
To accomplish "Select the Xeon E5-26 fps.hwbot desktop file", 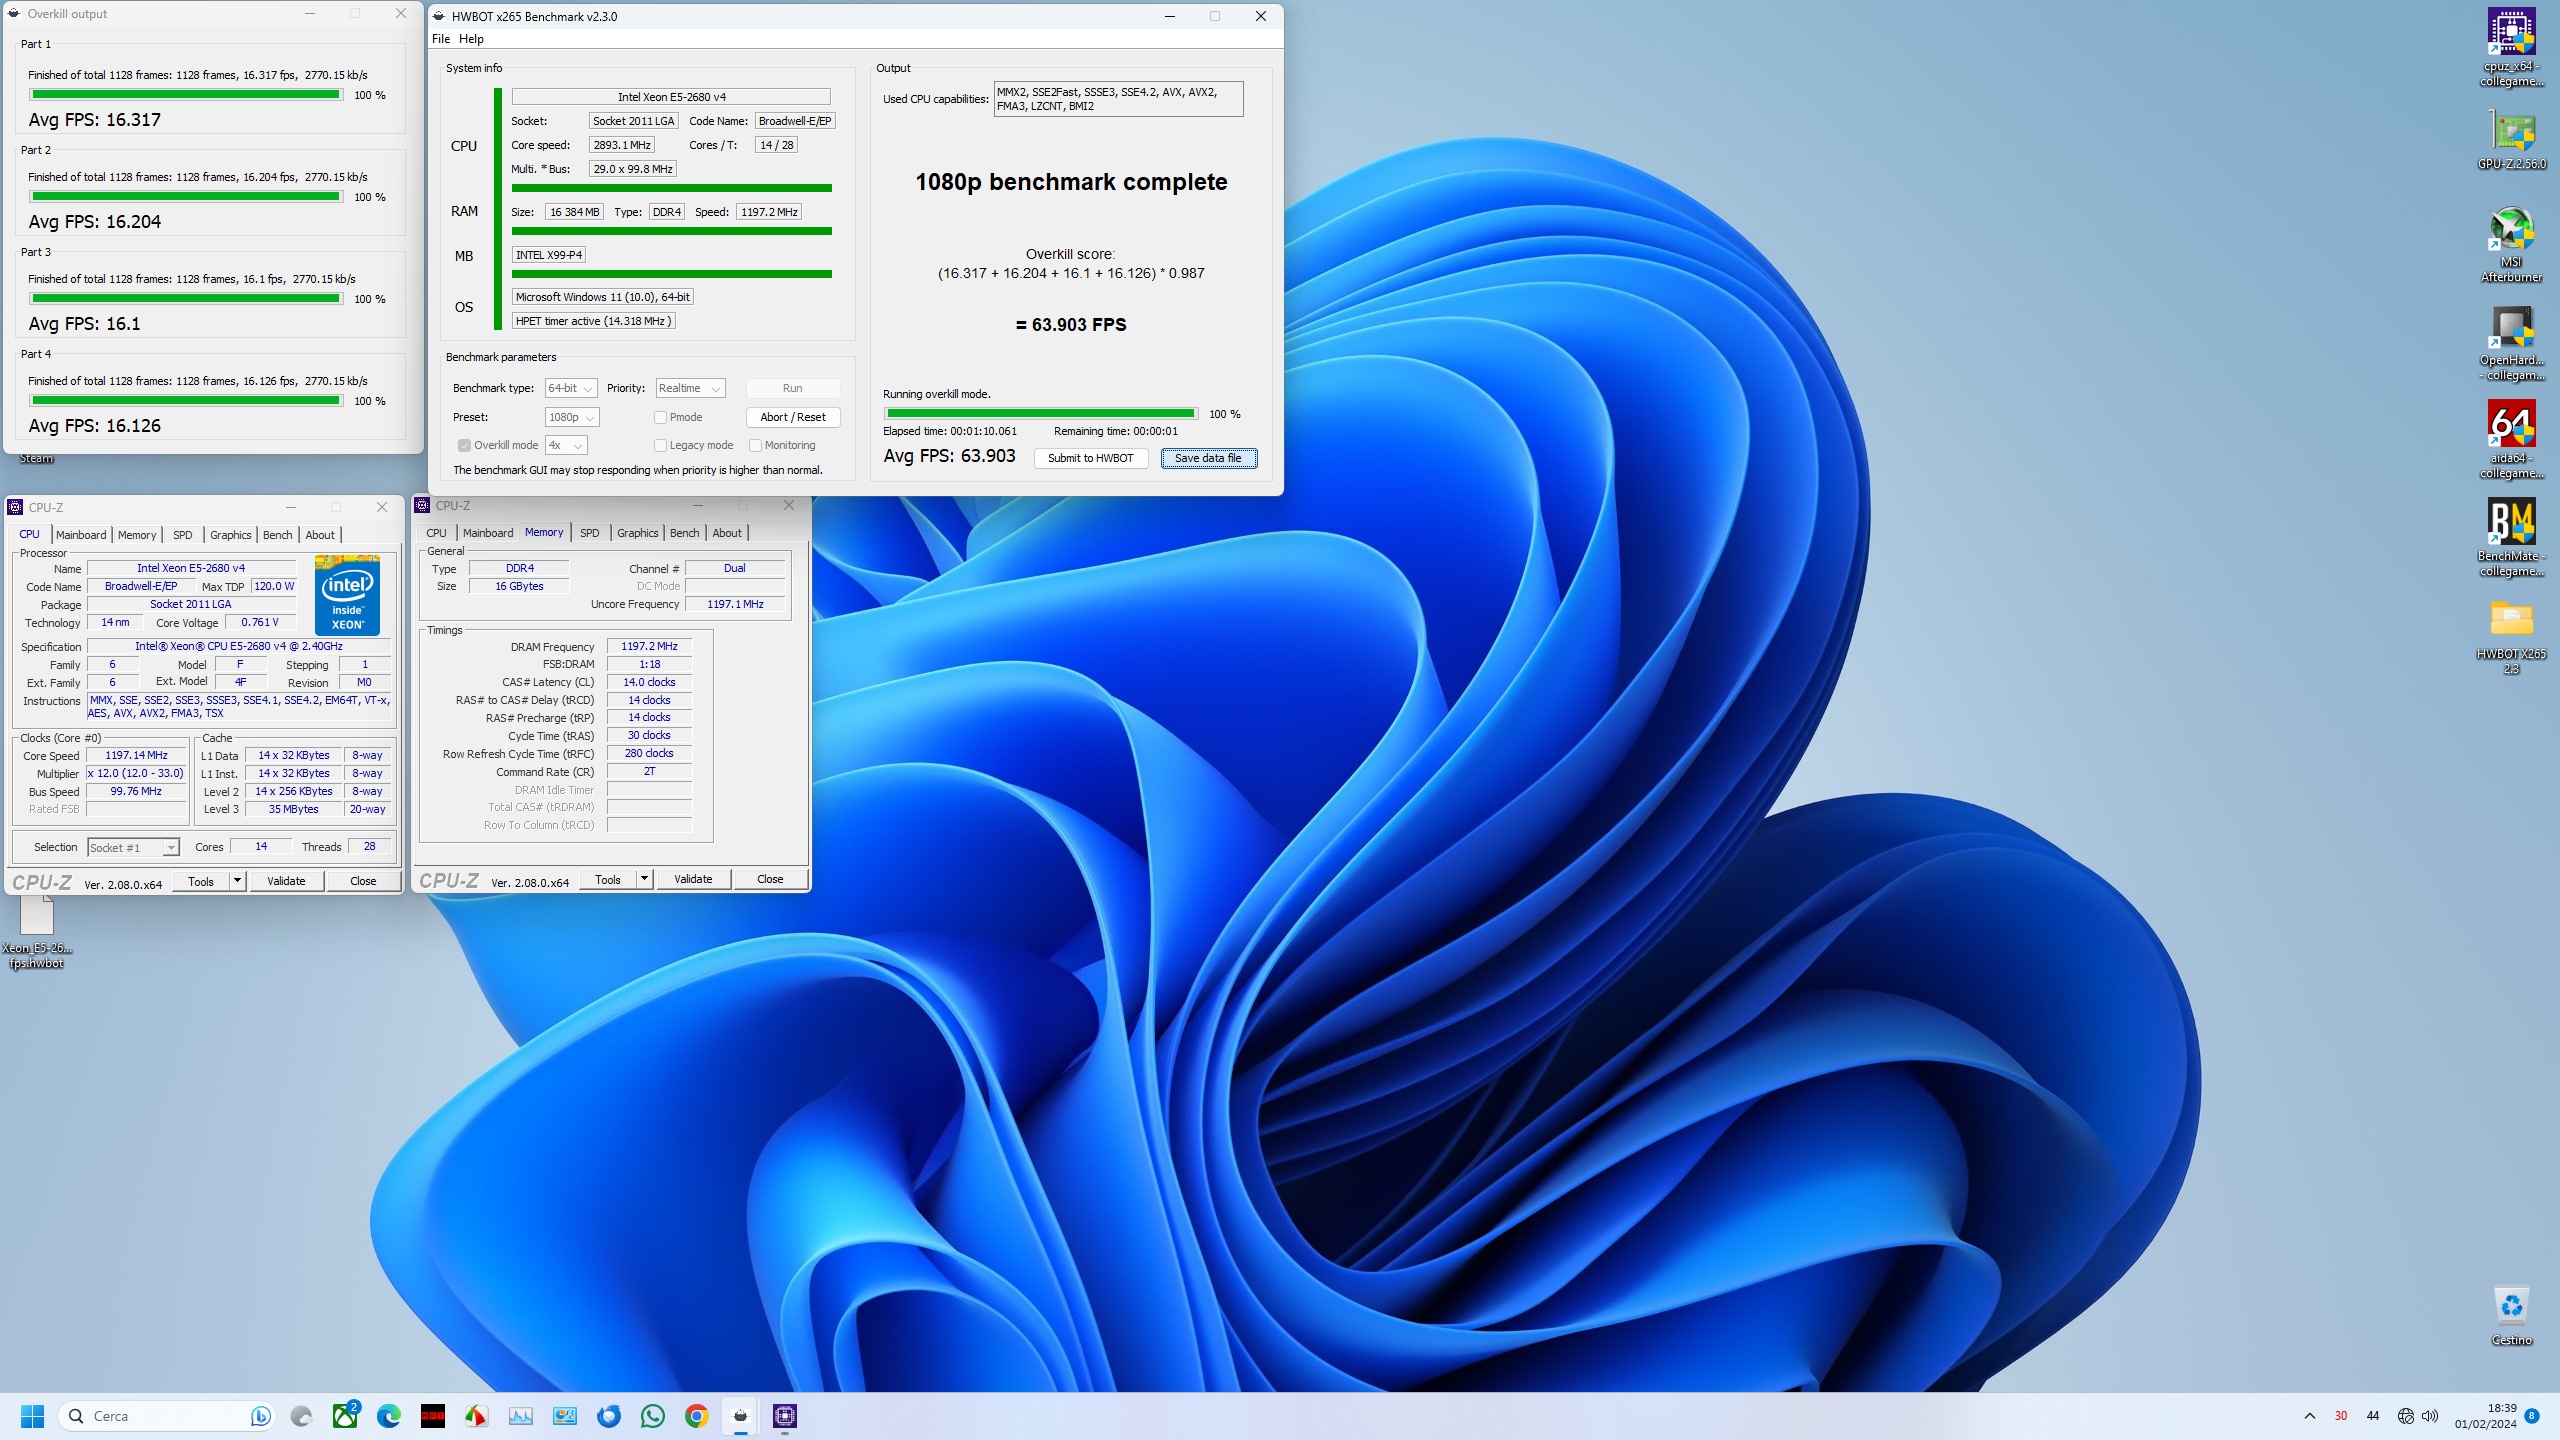I will tap(37, 932).
